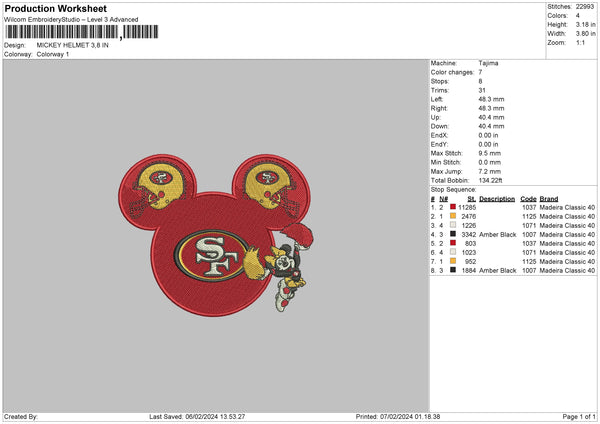Select the Machine value 'Tajima'

pos(488,63)
